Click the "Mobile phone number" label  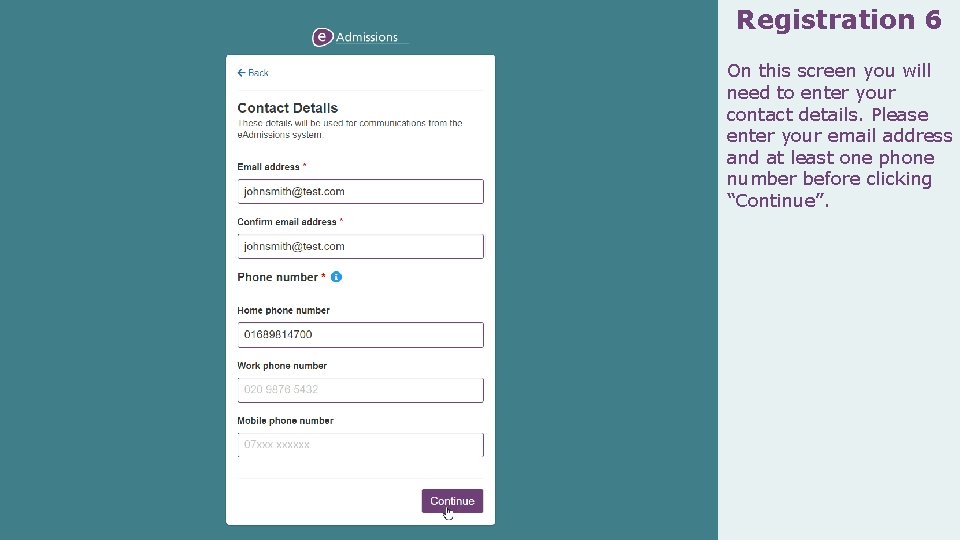285,421
